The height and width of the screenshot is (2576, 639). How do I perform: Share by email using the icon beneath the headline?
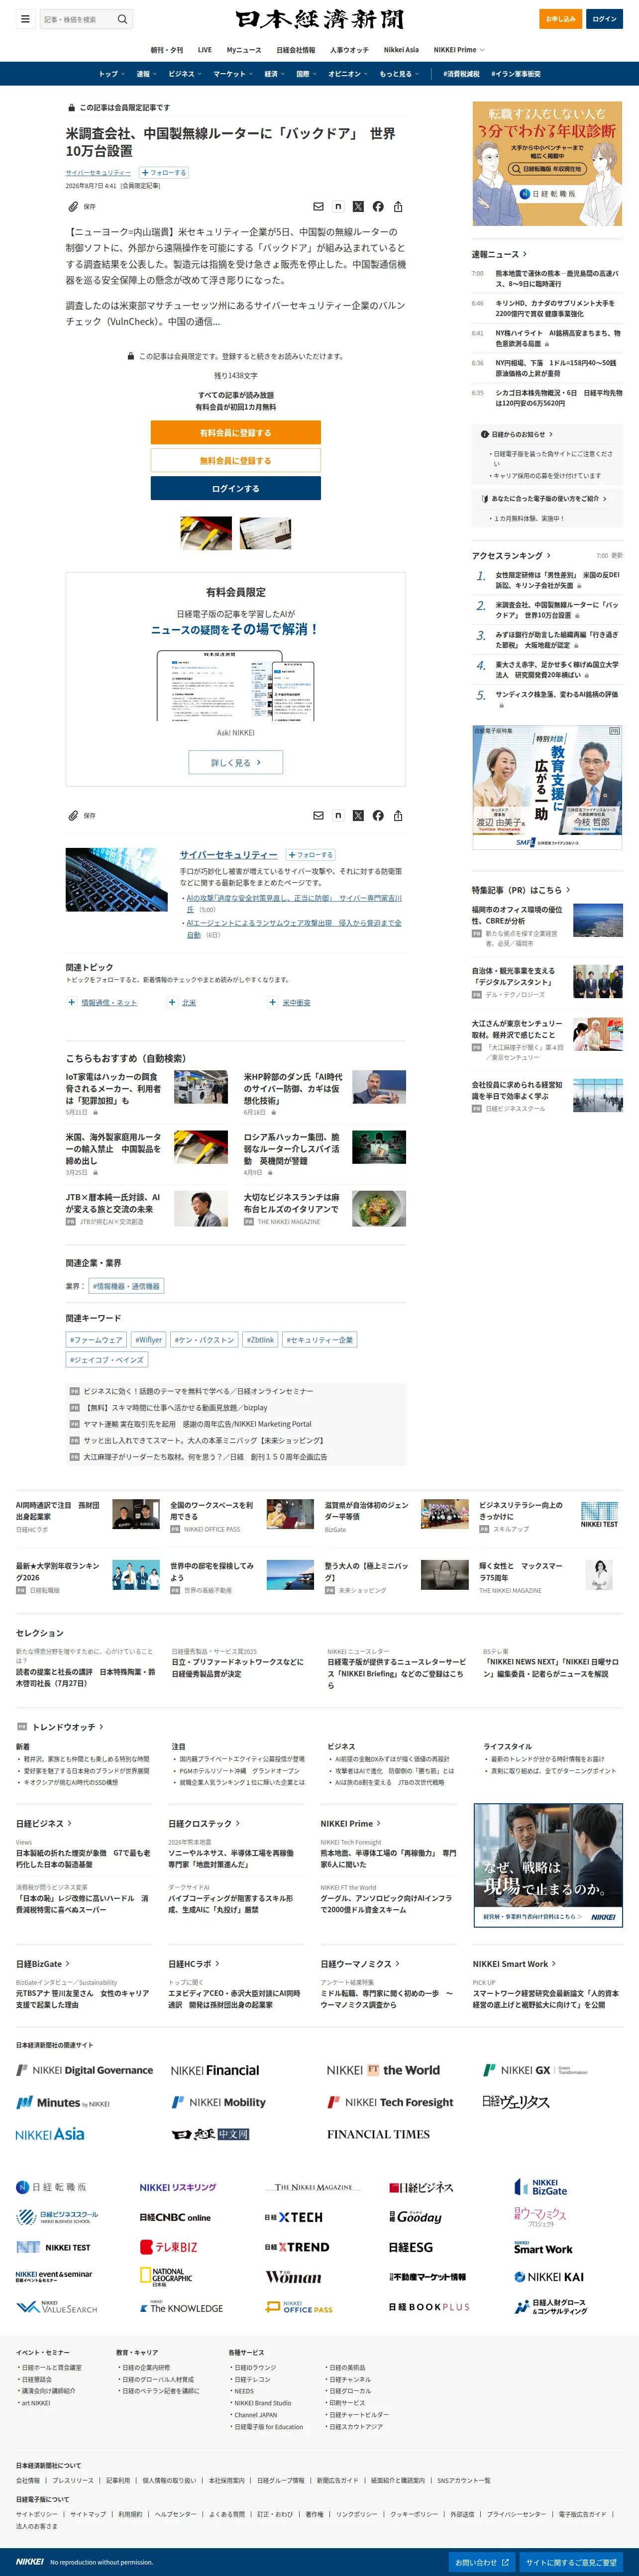tap(318, 207)
